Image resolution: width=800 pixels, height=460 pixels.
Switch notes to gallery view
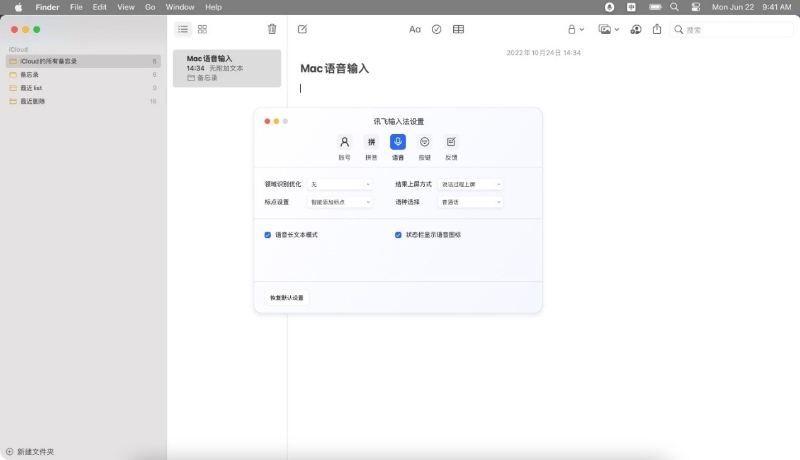202,29
